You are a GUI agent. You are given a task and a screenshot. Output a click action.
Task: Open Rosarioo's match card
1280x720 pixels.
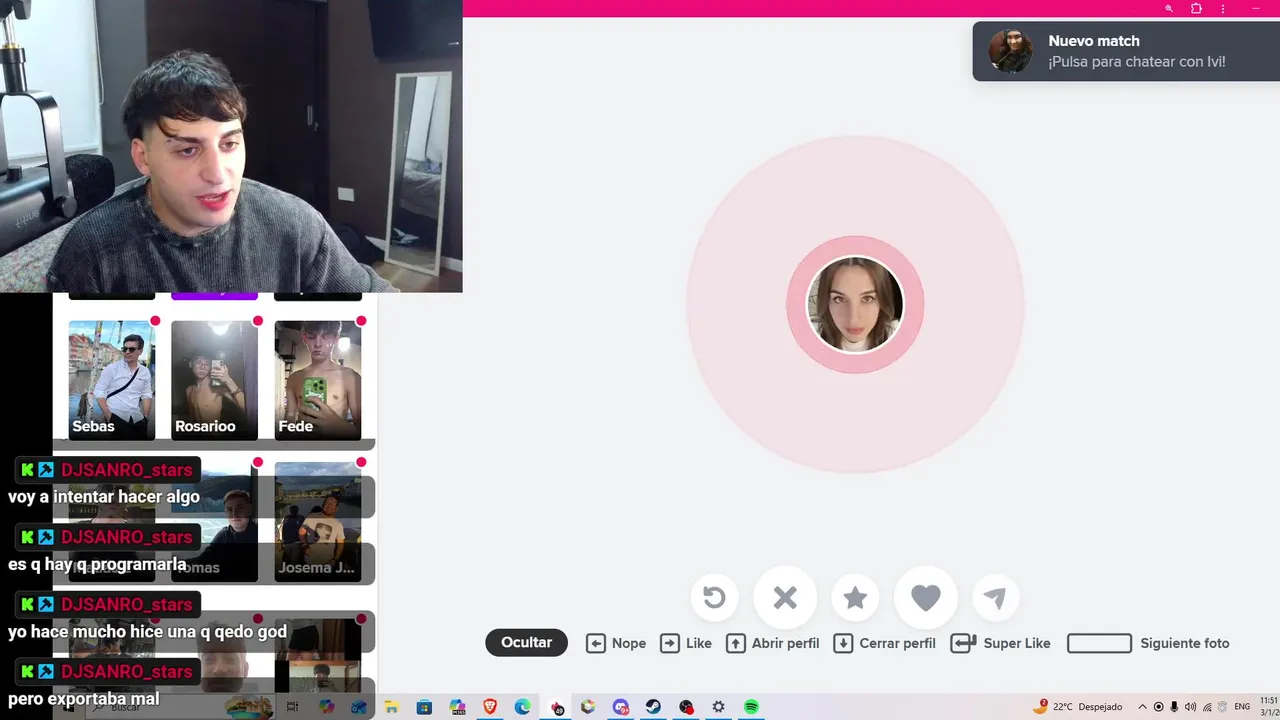coord(214,380)
